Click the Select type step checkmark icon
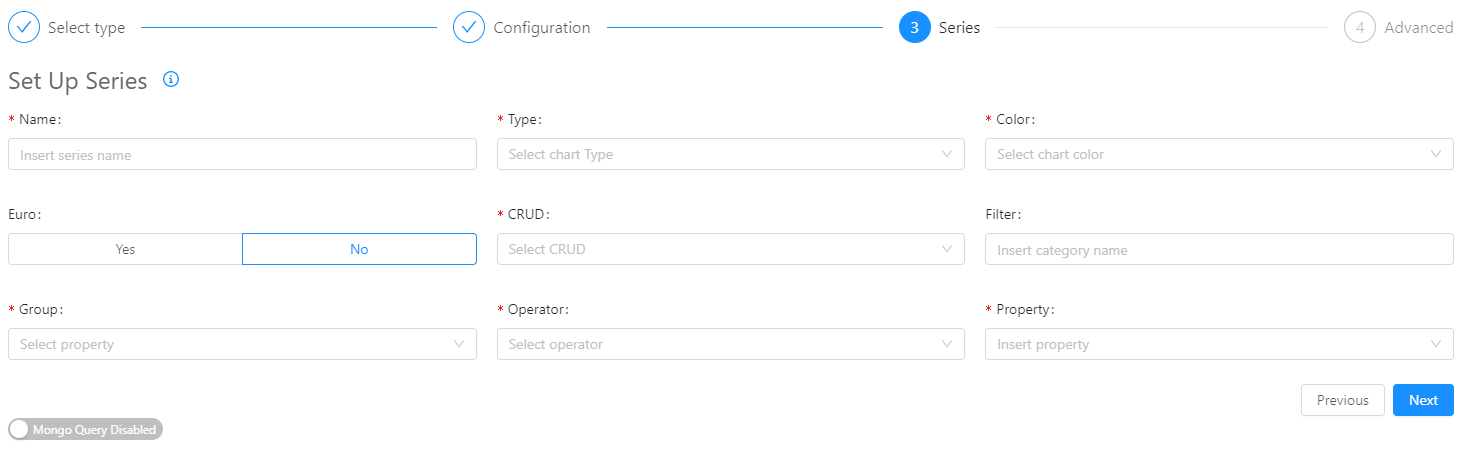Screen dimensions: 1470x452 24,27
